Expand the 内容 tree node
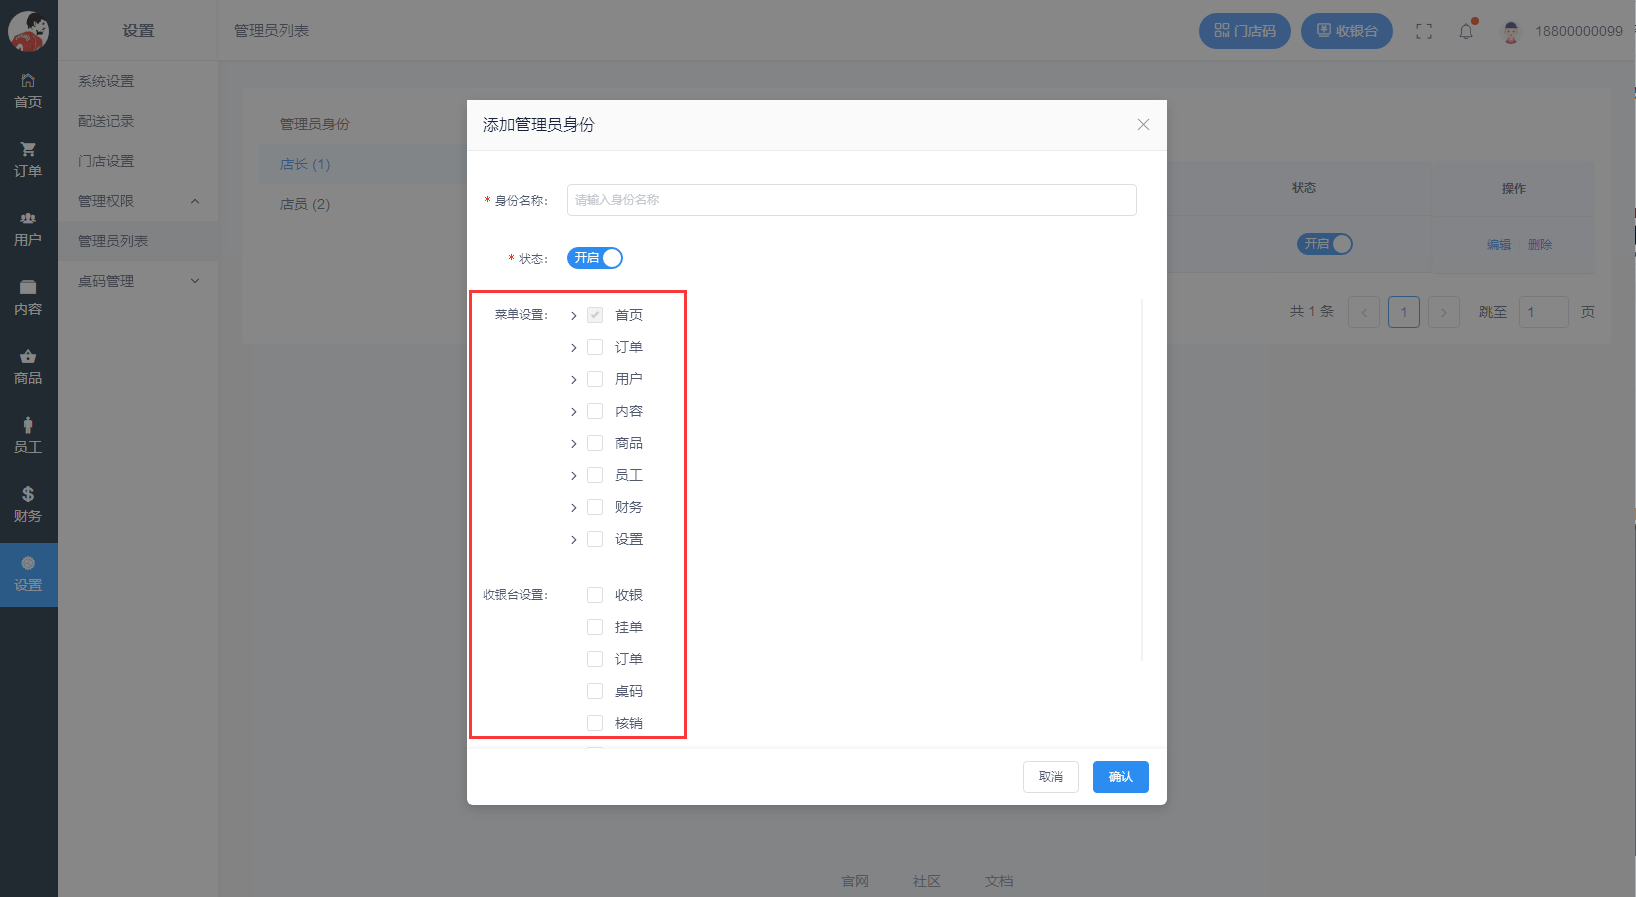This screenshot has width=1636, height=897. click(573, 412)
